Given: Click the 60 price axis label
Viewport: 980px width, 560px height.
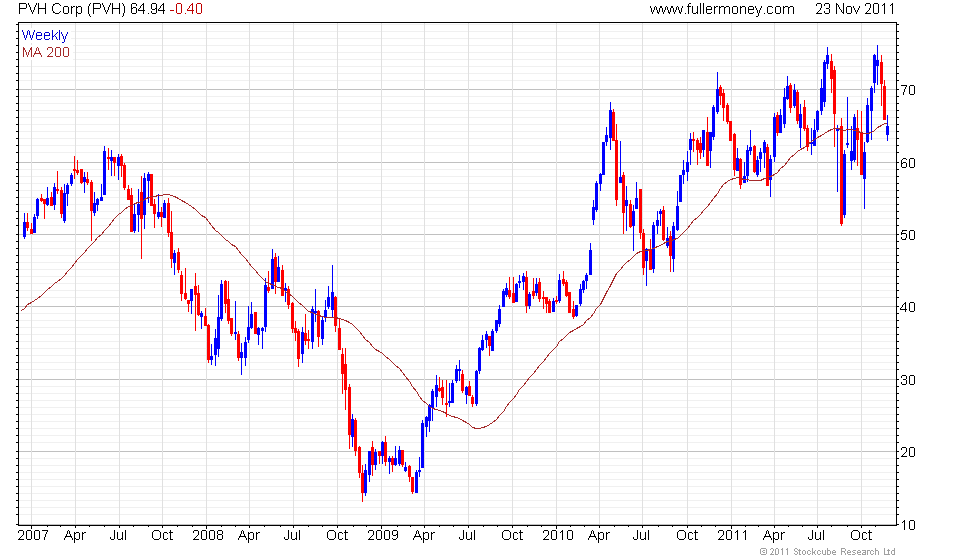Looking at the screenshot, I should (x=908, y=163).
